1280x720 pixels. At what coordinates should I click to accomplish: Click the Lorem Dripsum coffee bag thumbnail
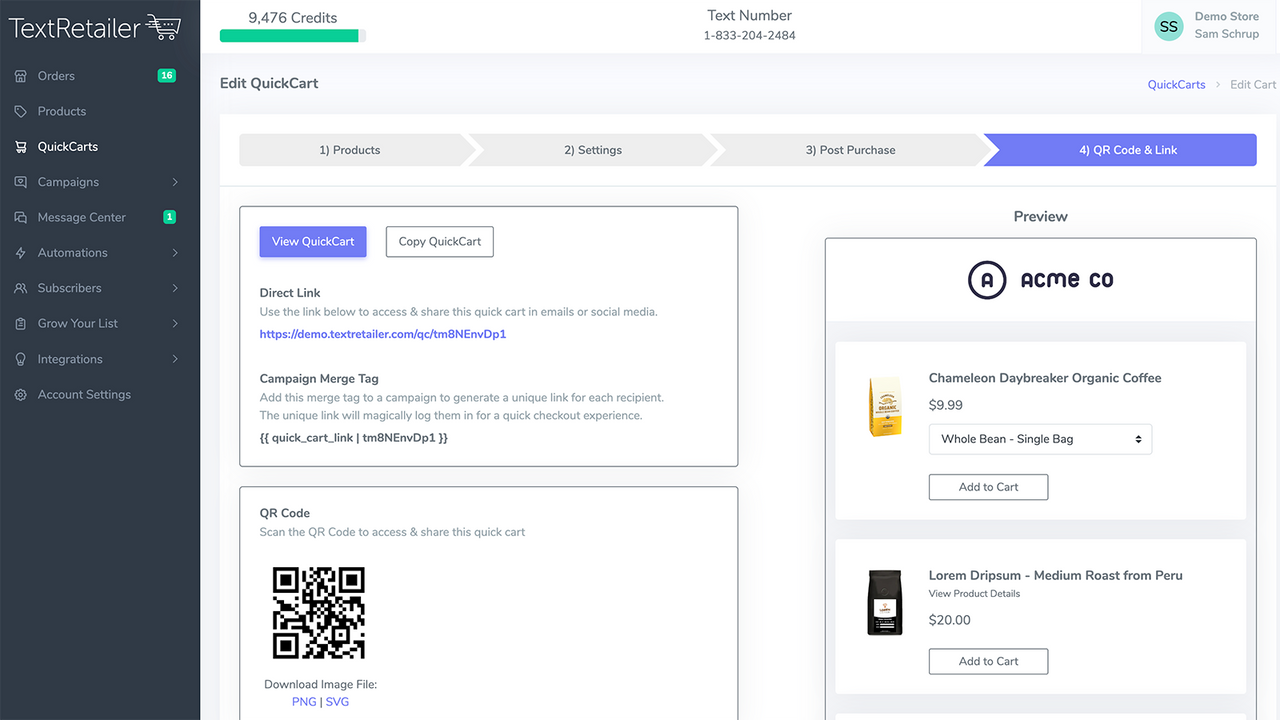point(885,603)
